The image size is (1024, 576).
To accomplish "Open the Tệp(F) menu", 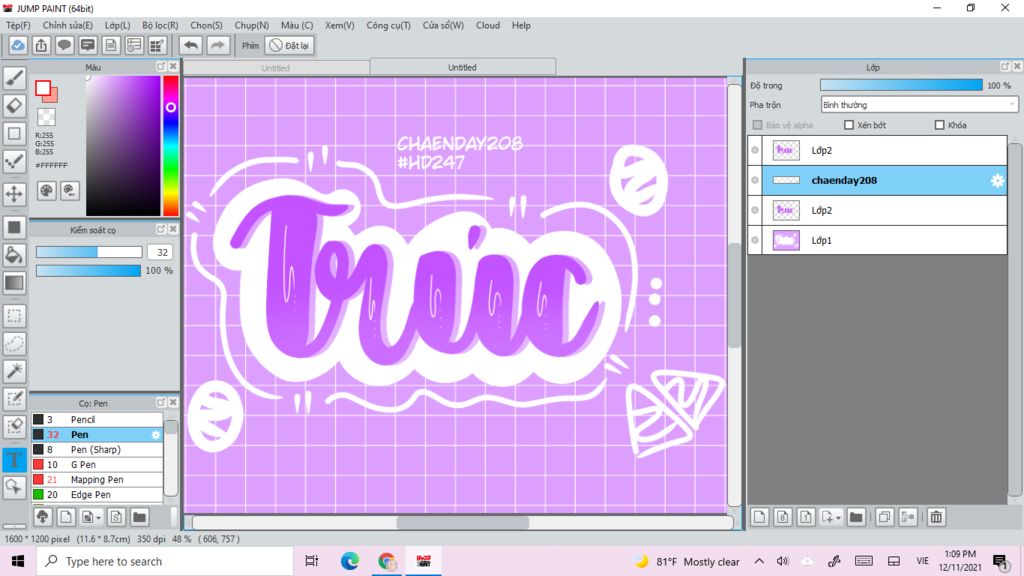I will pyautogui.click(x=18, y=25).
